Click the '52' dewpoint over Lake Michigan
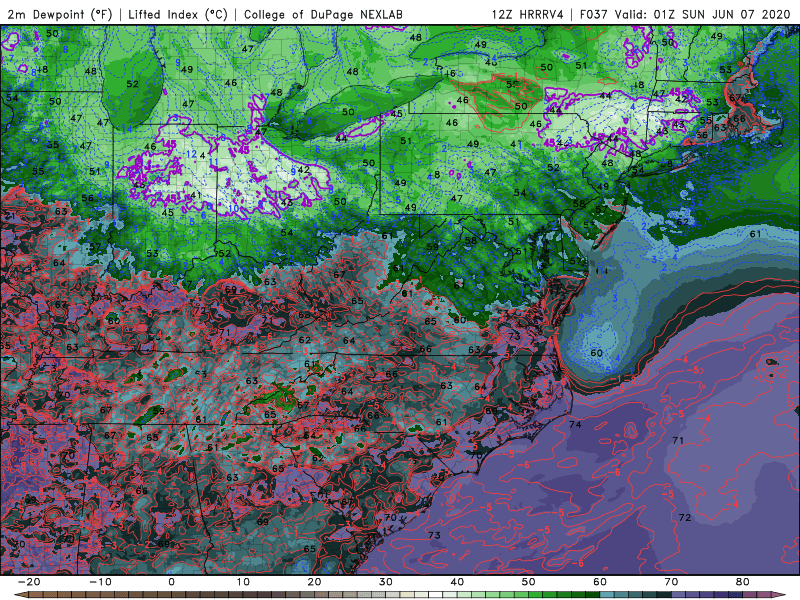This screenshot has width=800, height=600. tap(133, 84)
